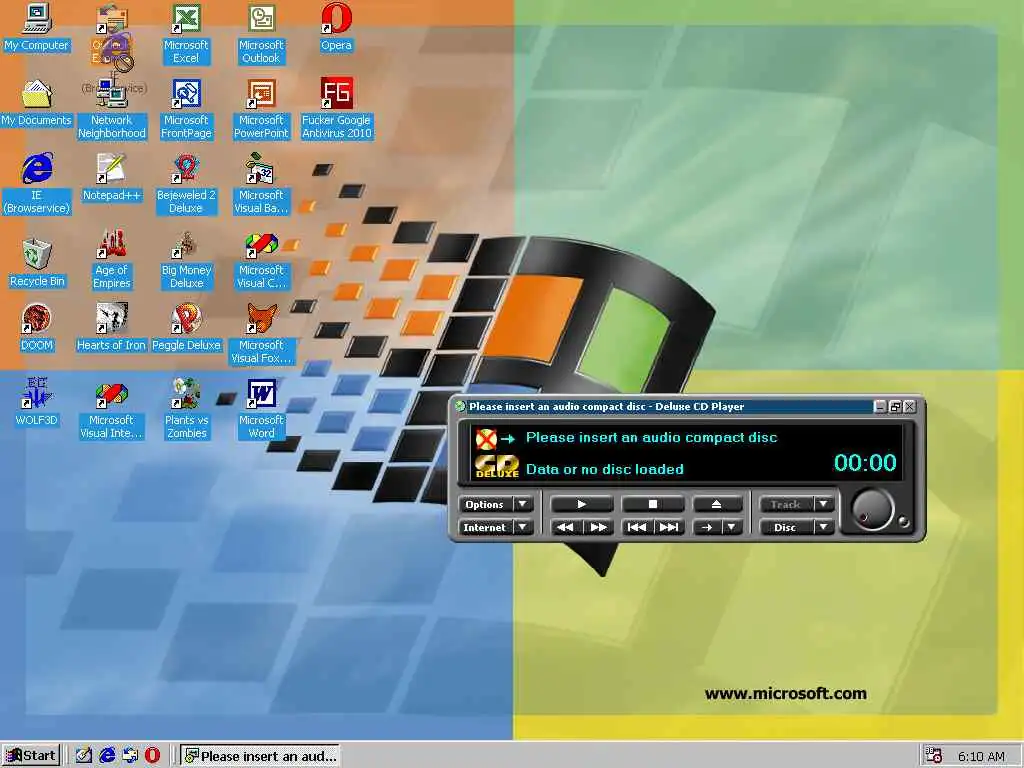Select the Microsoft Excel desktop icon

186,34
